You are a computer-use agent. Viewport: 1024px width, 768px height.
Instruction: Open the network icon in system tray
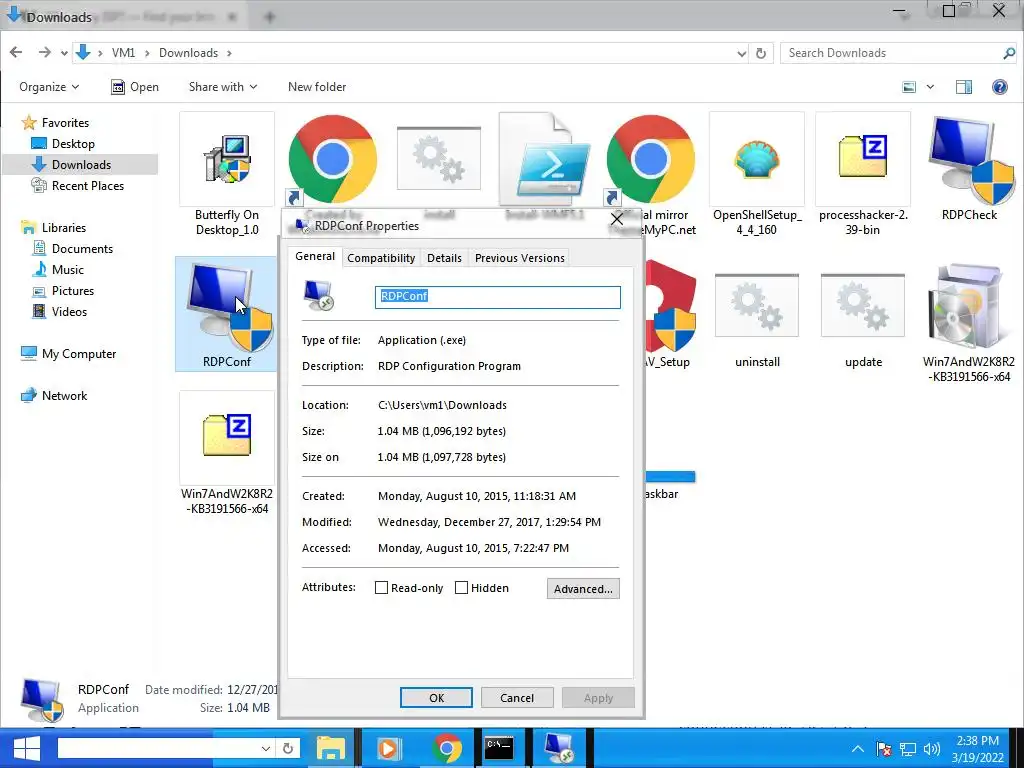(x=908, y=749)
